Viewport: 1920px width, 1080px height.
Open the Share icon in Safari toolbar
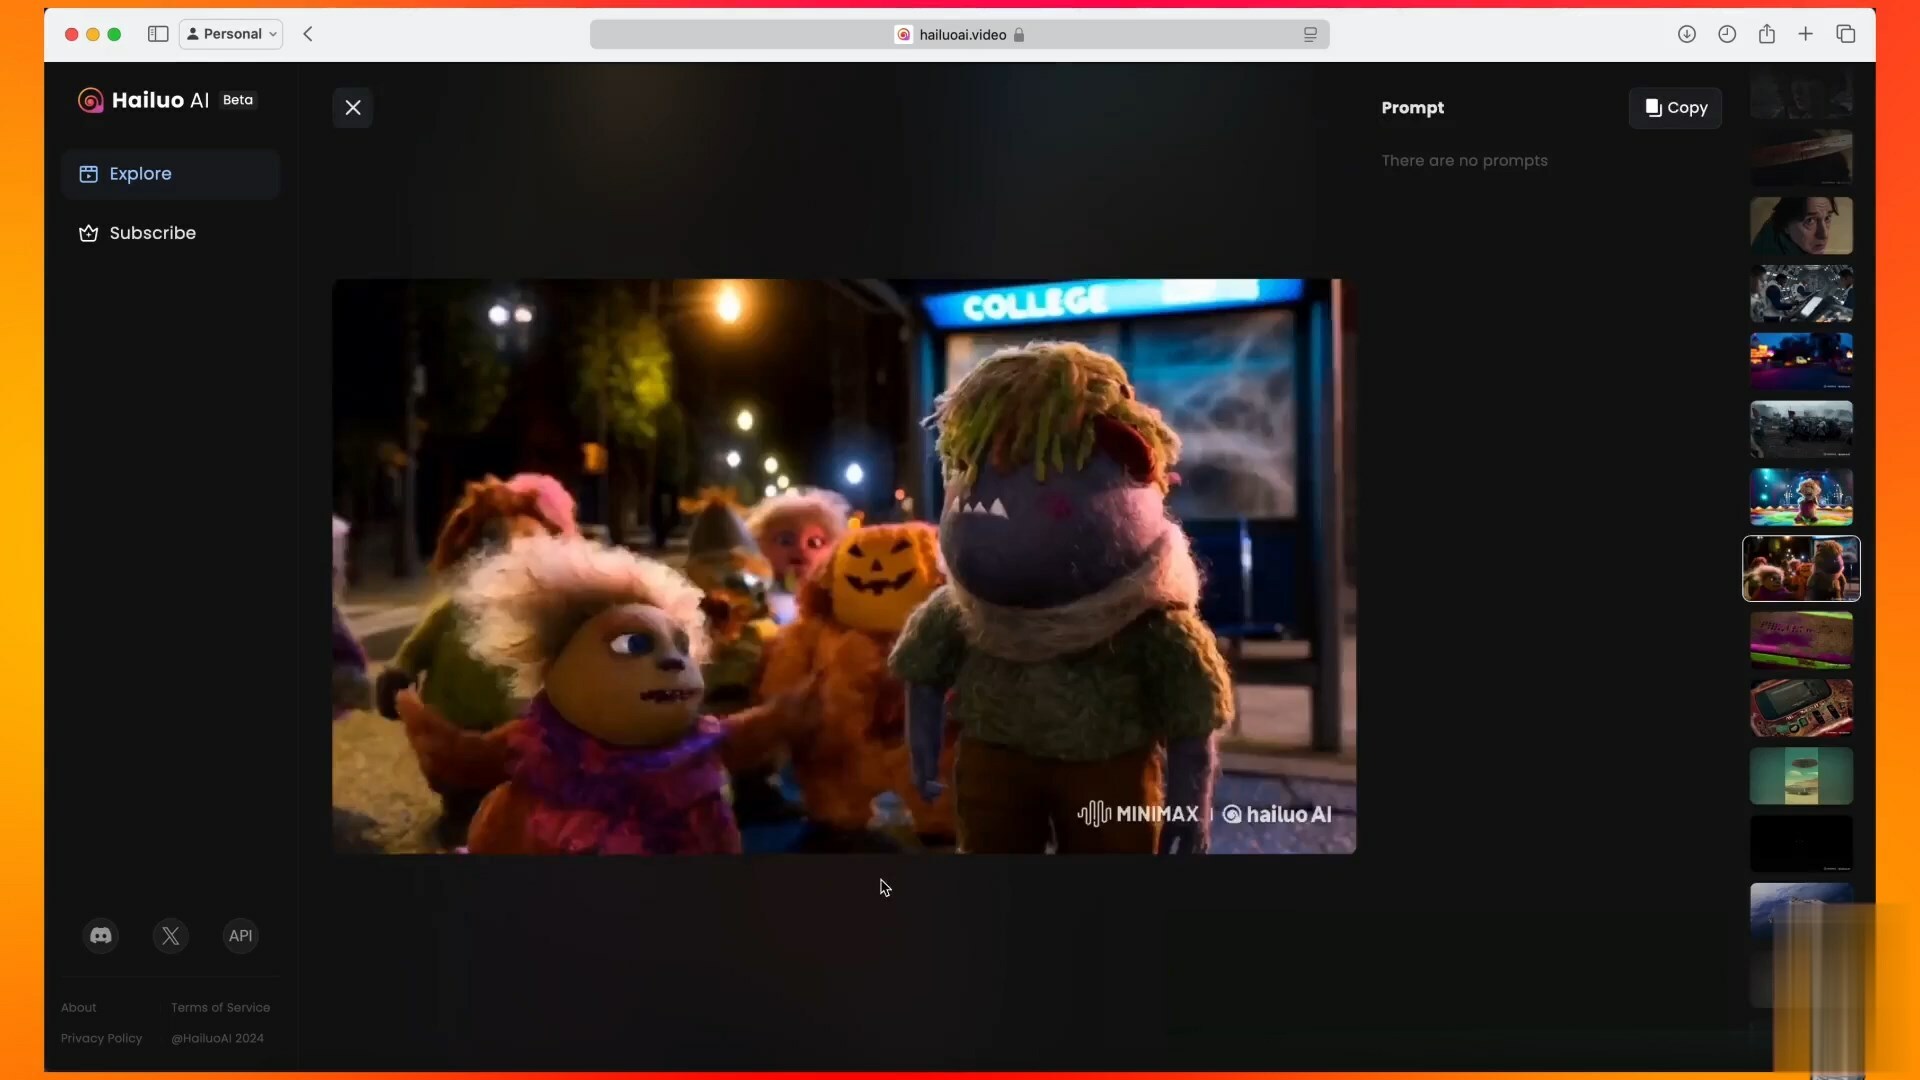(x=1767, y=34)
